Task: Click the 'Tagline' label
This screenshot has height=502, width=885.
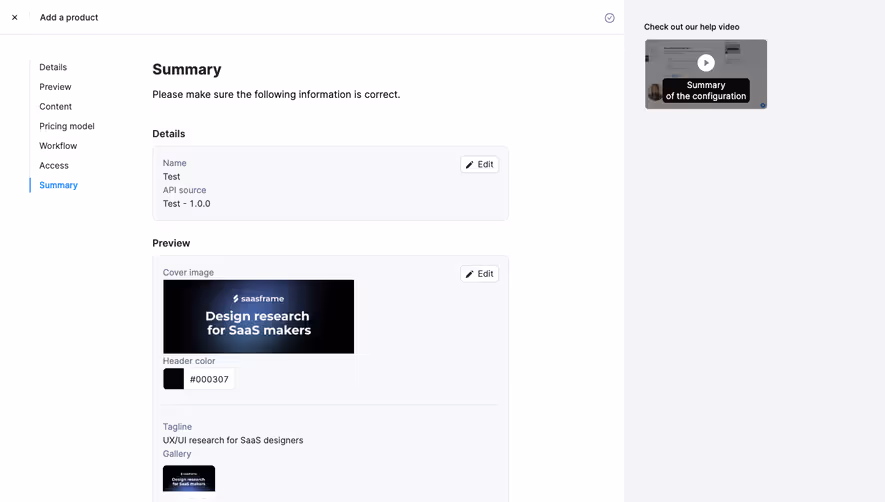Action: click(x=177, y=427)
